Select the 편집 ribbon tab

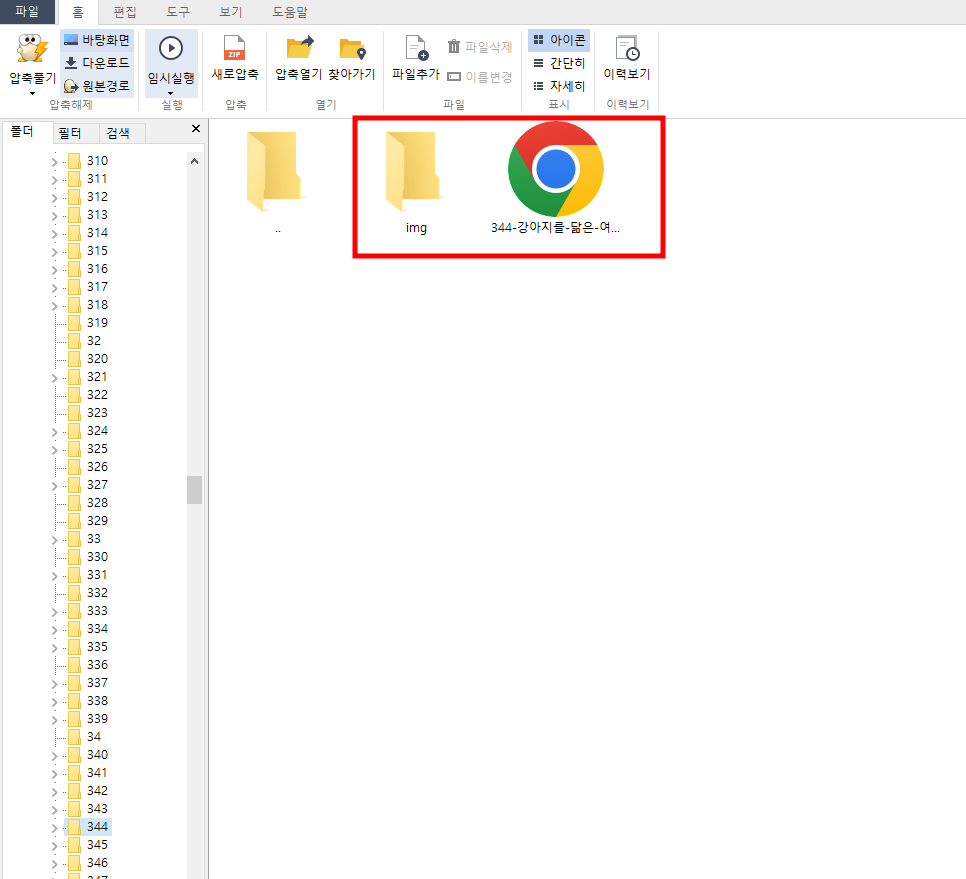click(x=125, y=12)
